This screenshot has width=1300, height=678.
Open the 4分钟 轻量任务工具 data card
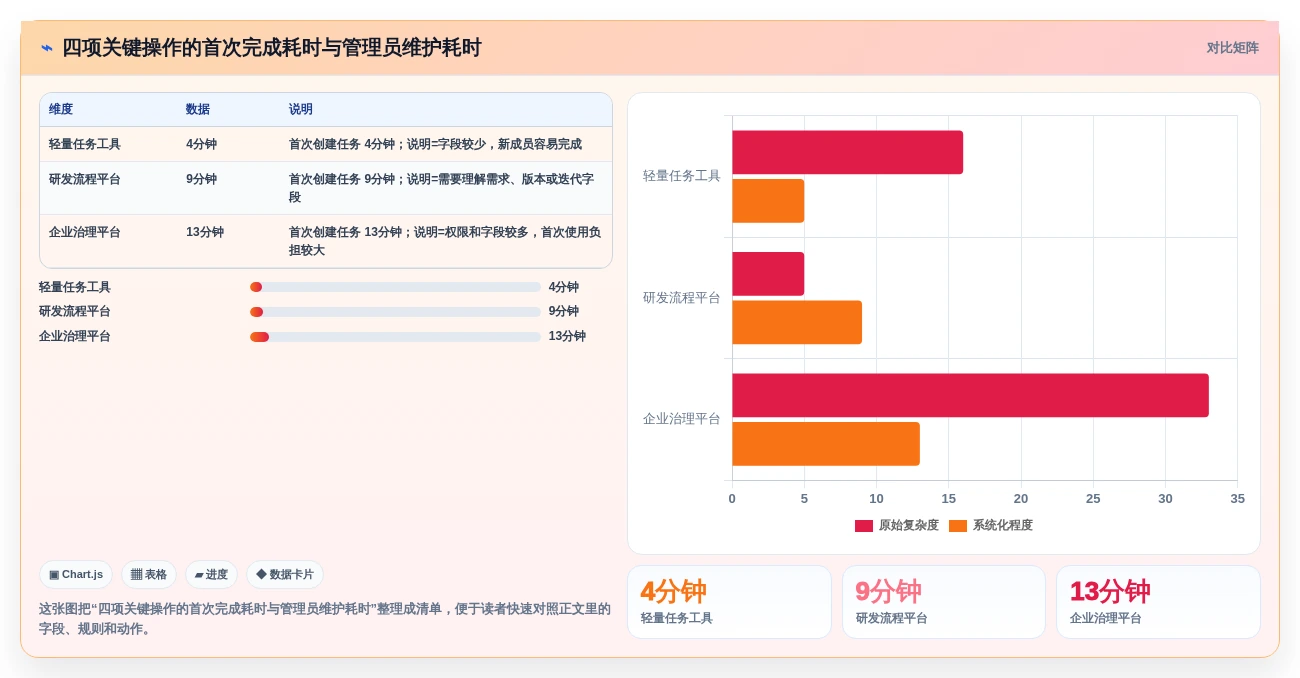click(729, 602)
